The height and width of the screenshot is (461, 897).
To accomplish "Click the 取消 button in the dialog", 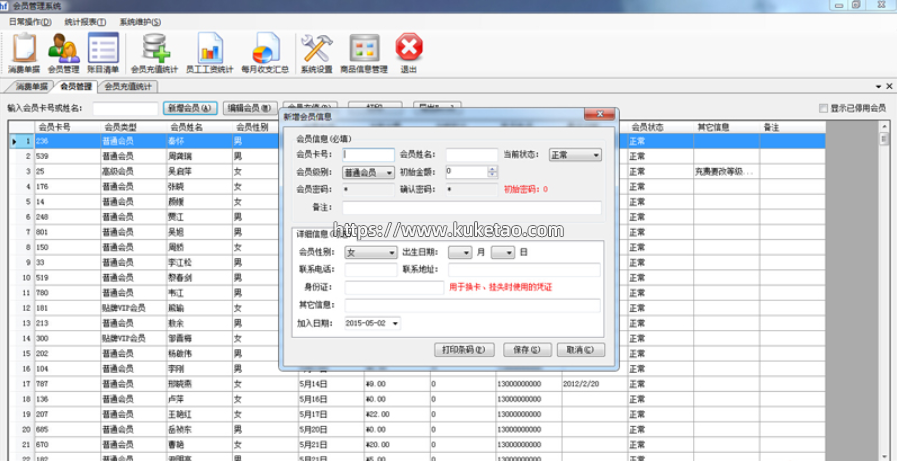I will tap(580, 349).
